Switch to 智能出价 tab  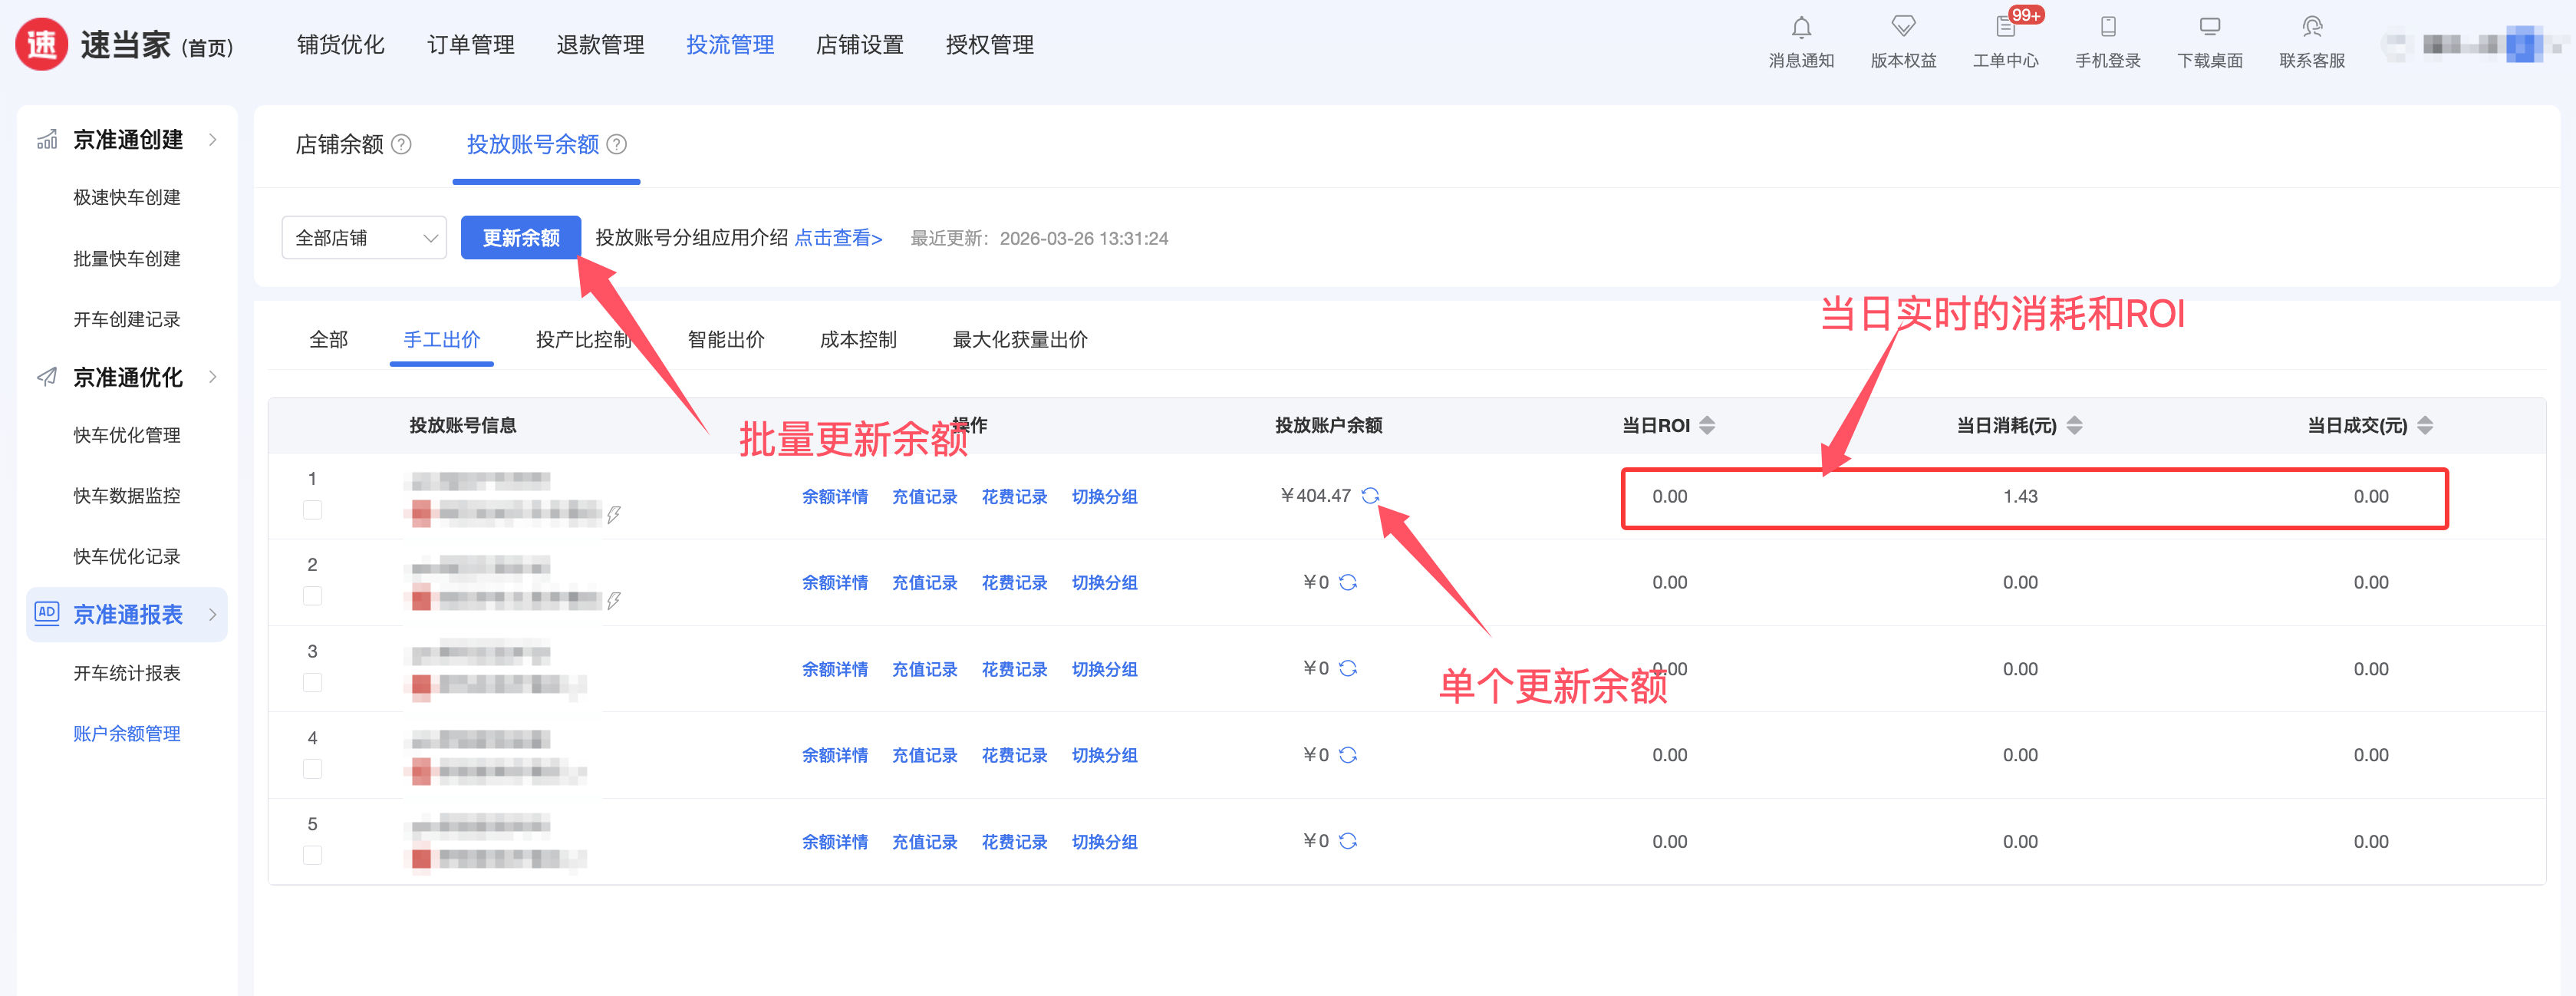click(x=726, y=340)
